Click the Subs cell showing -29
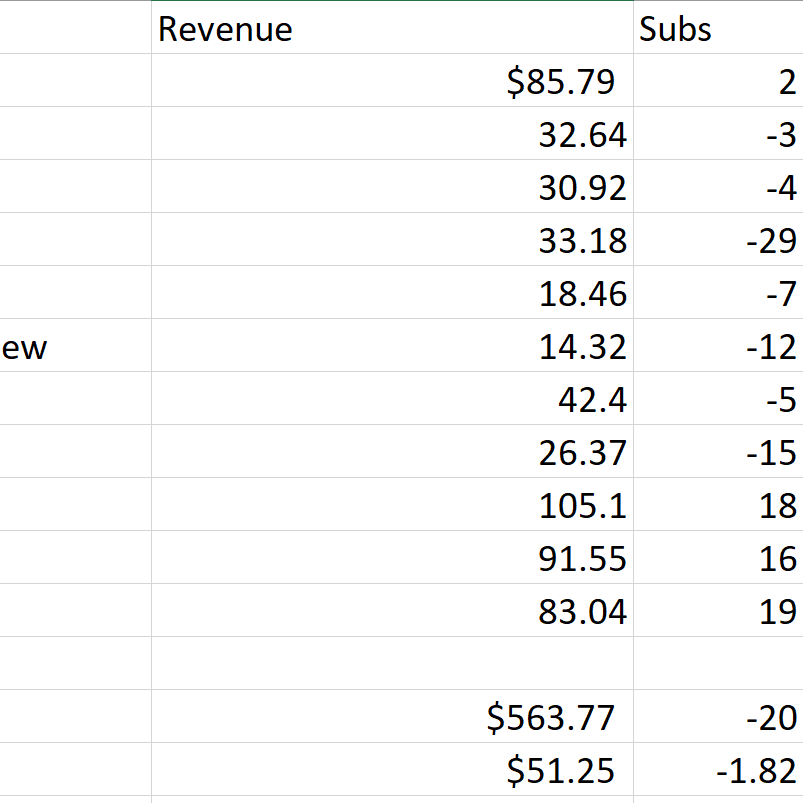 tap(717, 240)
